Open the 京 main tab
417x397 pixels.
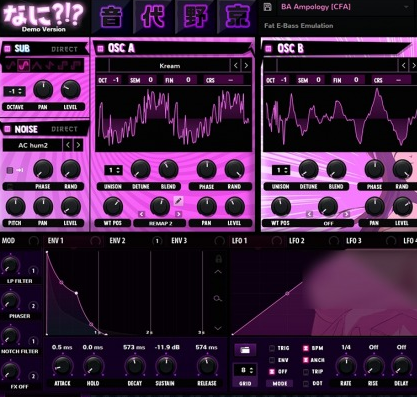click(x=237, y=16)
